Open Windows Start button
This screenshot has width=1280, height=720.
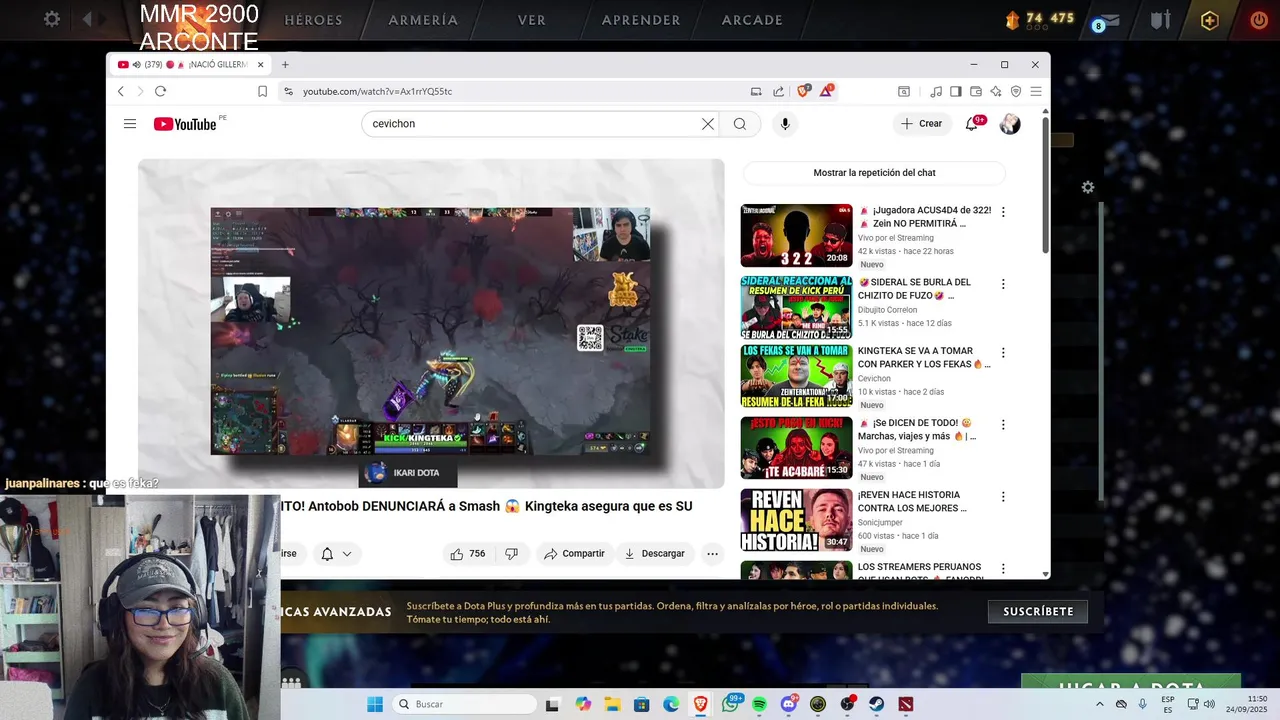(375, 704)
